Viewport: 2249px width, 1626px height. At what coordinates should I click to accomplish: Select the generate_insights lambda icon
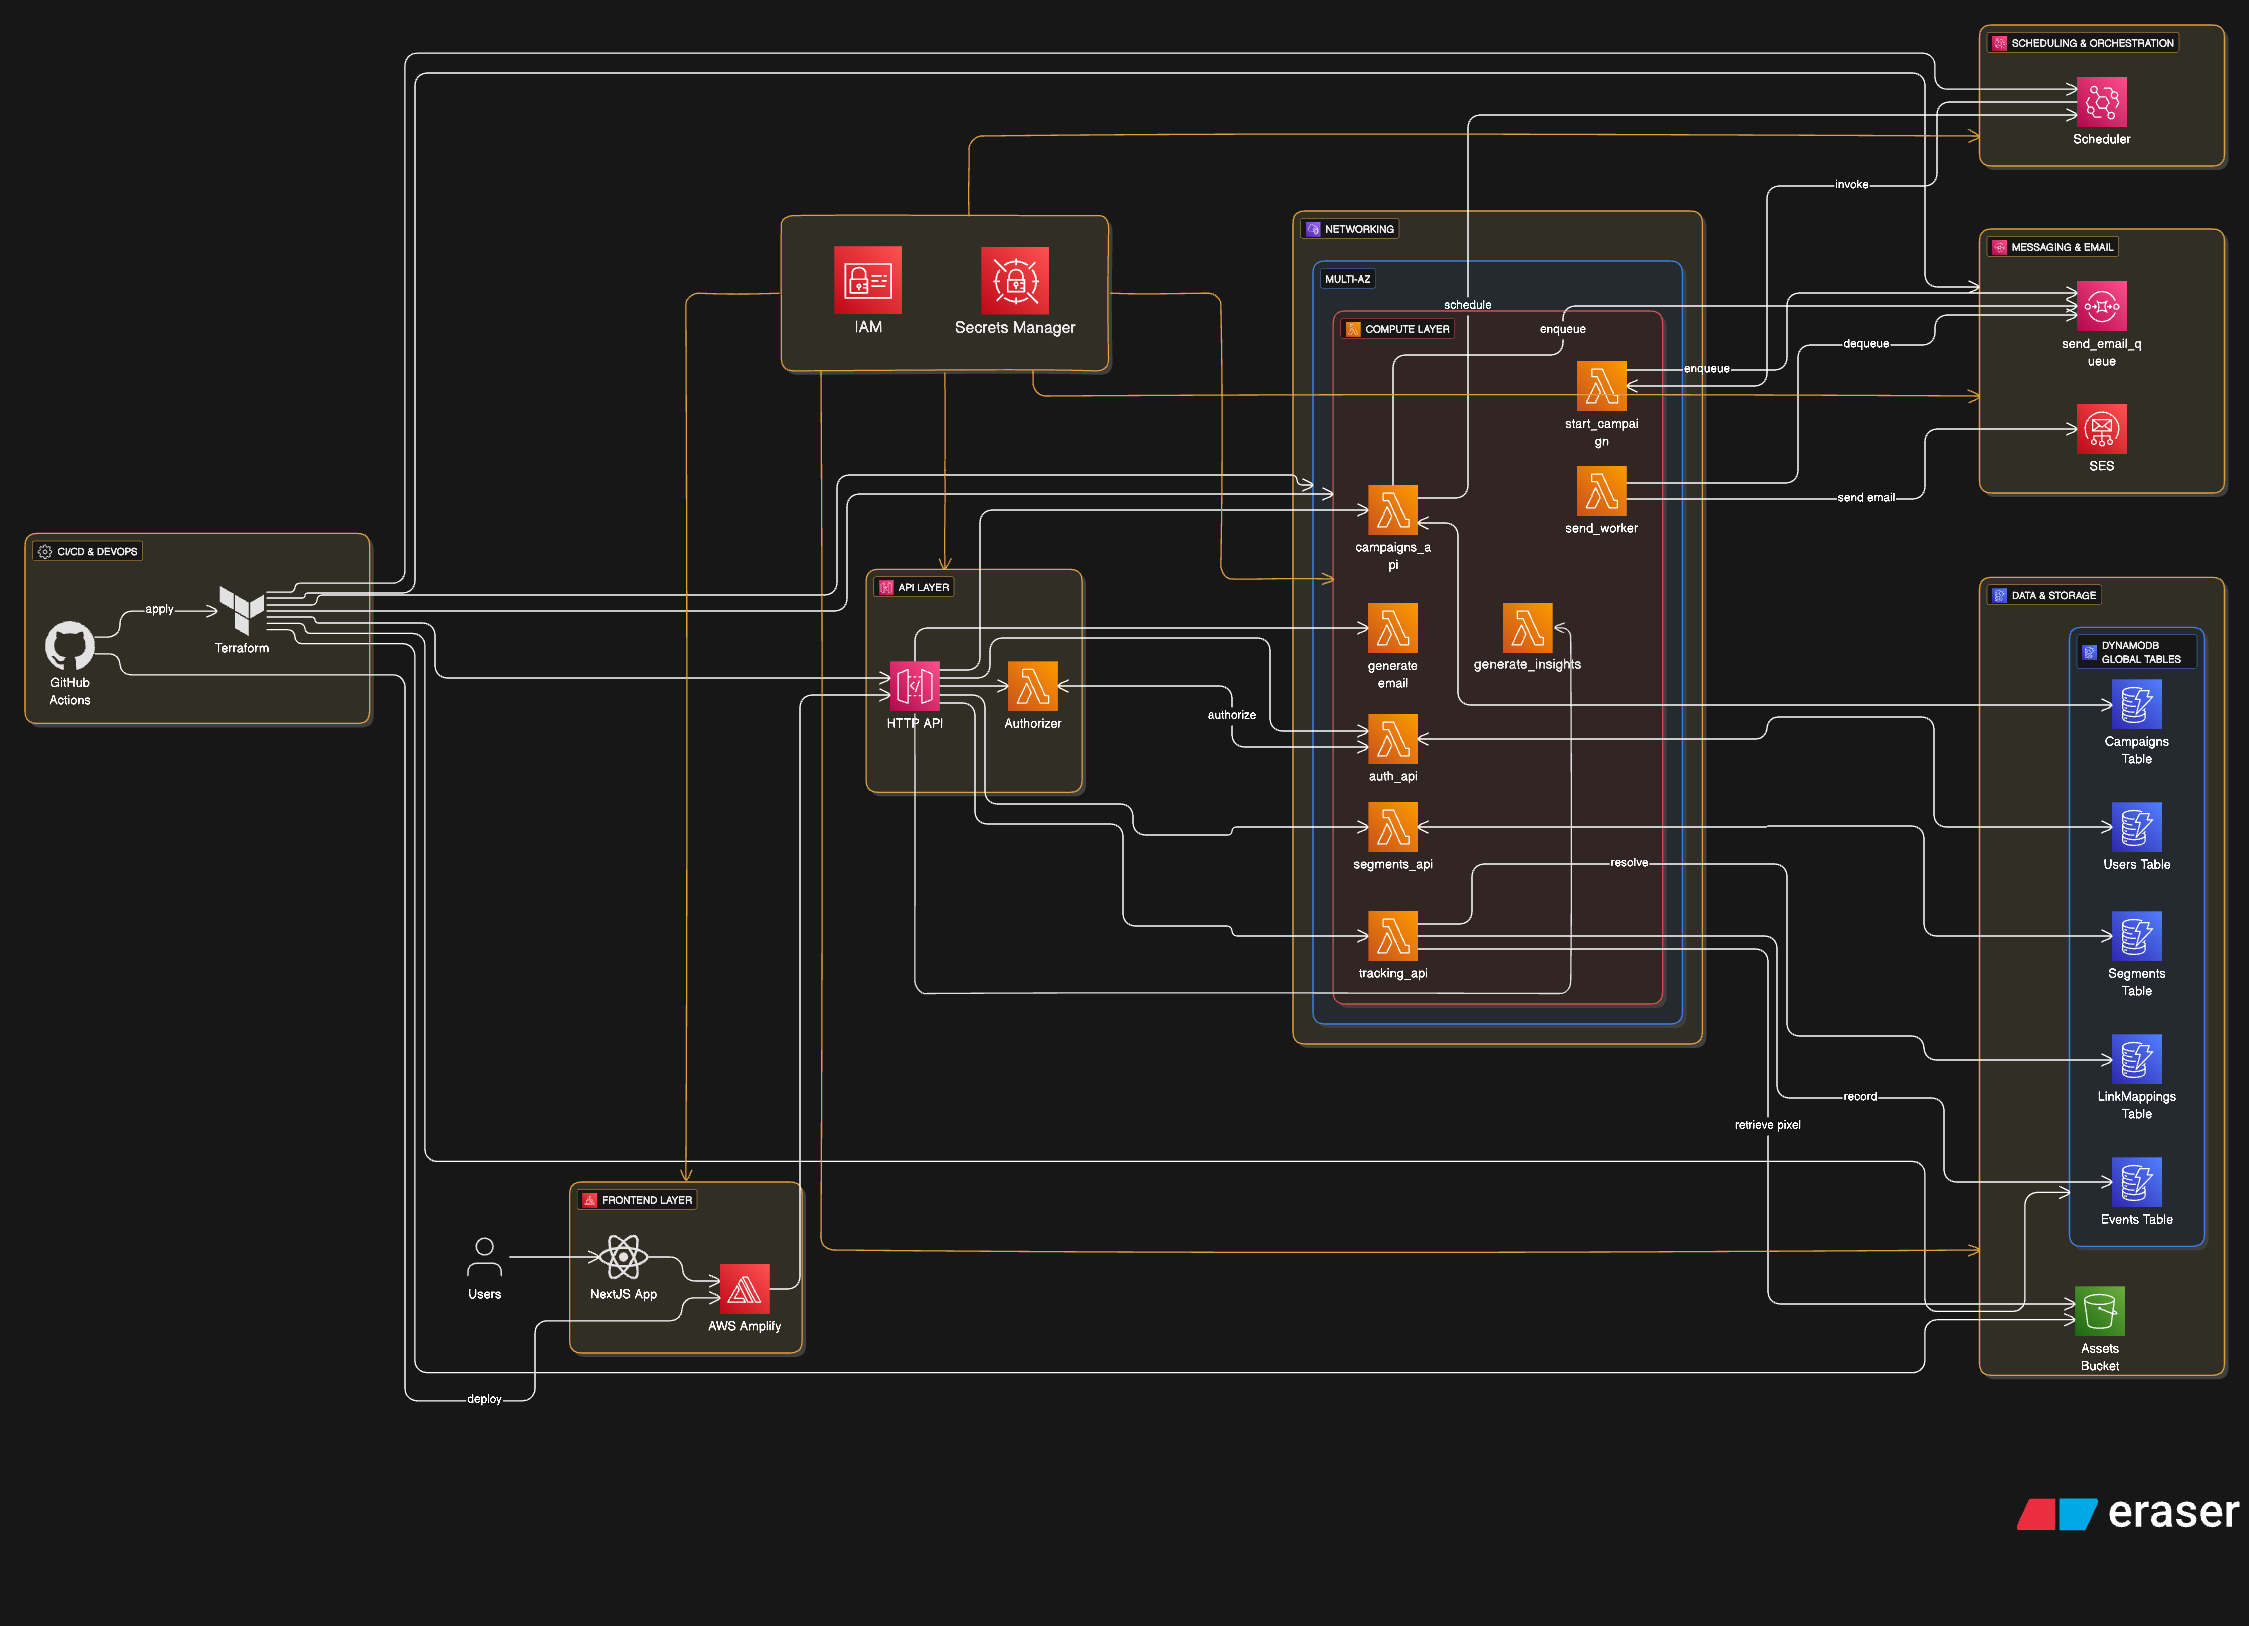pos(1527,628)
